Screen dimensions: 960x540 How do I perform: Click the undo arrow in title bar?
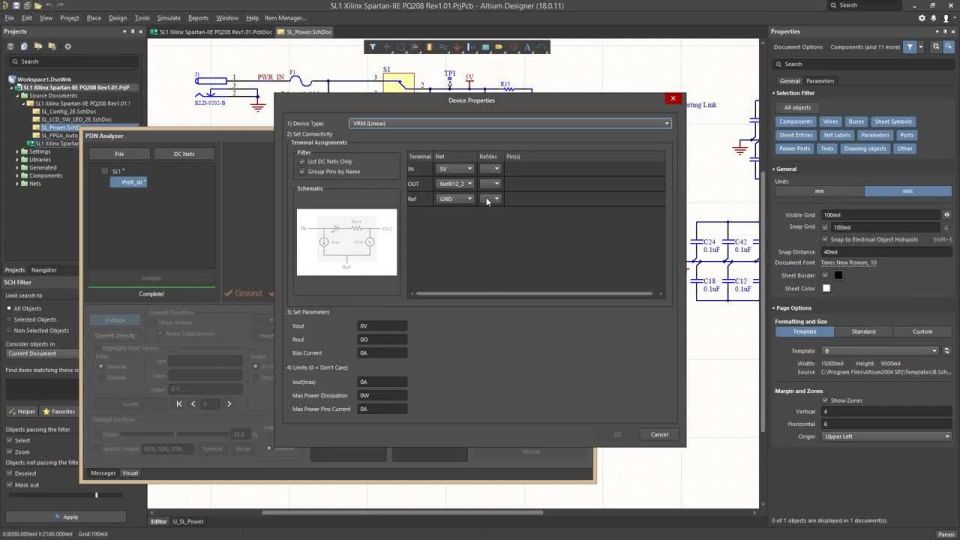click(x=50, y=6)
